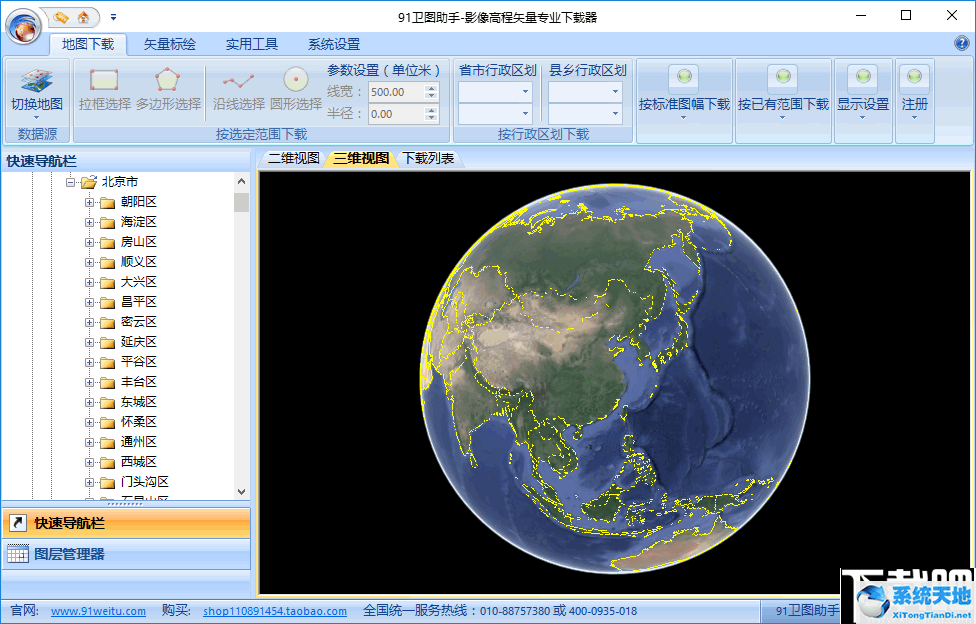Switch to the 下载列表 tab

[428, 158]
